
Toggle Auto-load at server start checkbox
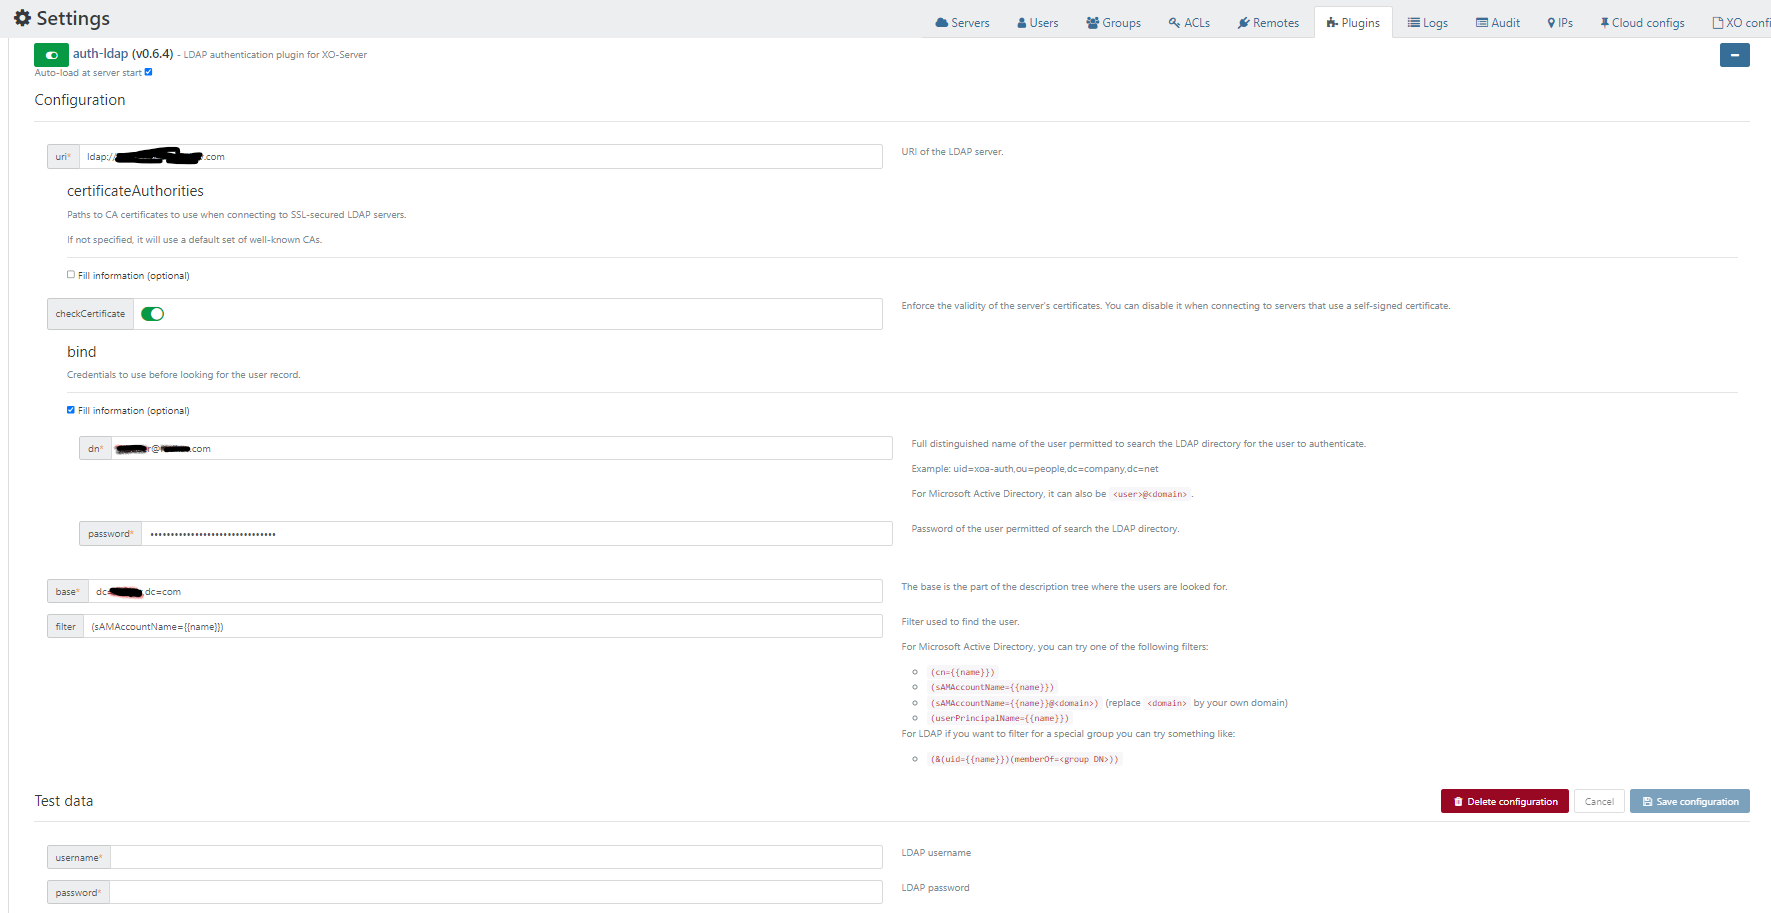tap(148, 72)
